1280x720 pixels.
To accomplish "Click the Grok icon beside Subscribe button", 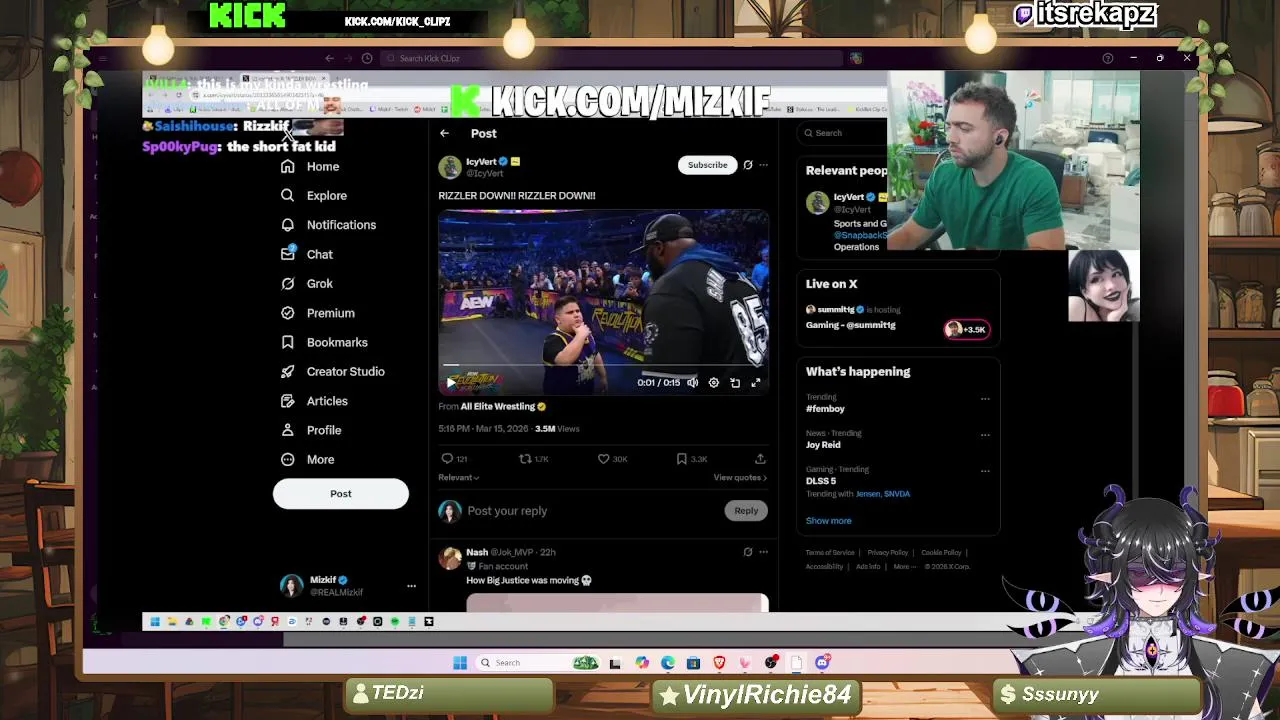I will coord(748,165).
